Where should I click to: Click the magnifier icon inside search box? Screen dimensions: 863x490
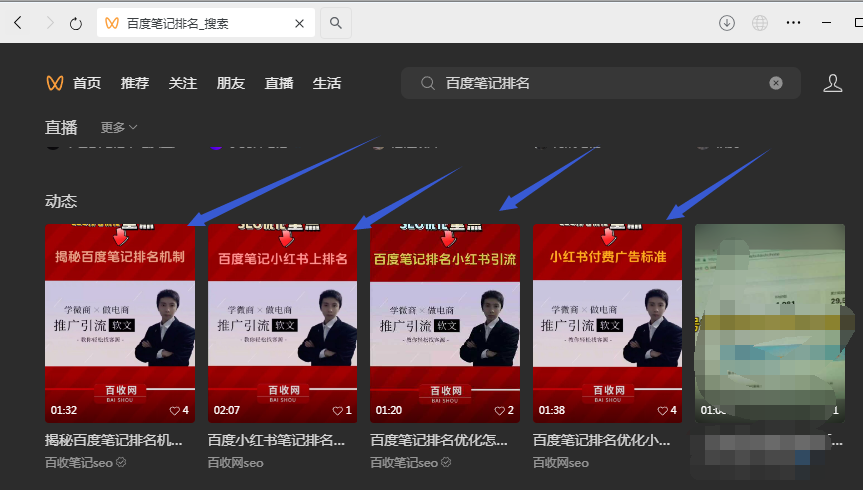pyautogui.click(x=428, y=83)
